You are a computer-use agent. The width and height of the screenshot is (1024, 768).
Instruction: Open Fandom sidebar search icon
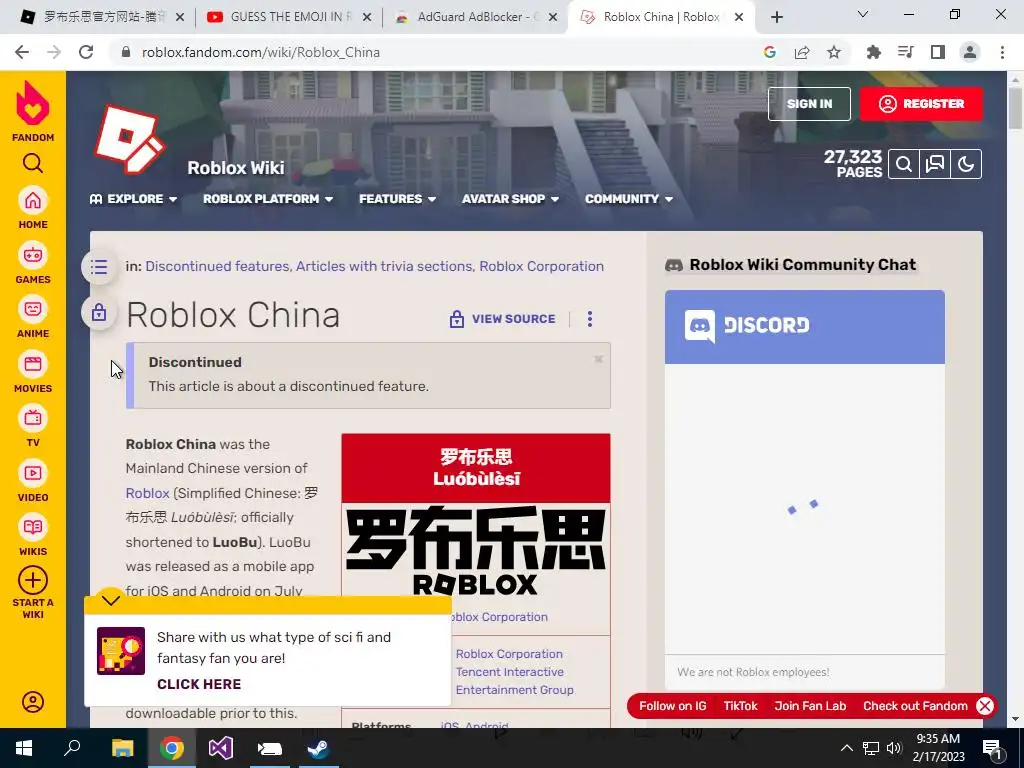pos(33,163)
